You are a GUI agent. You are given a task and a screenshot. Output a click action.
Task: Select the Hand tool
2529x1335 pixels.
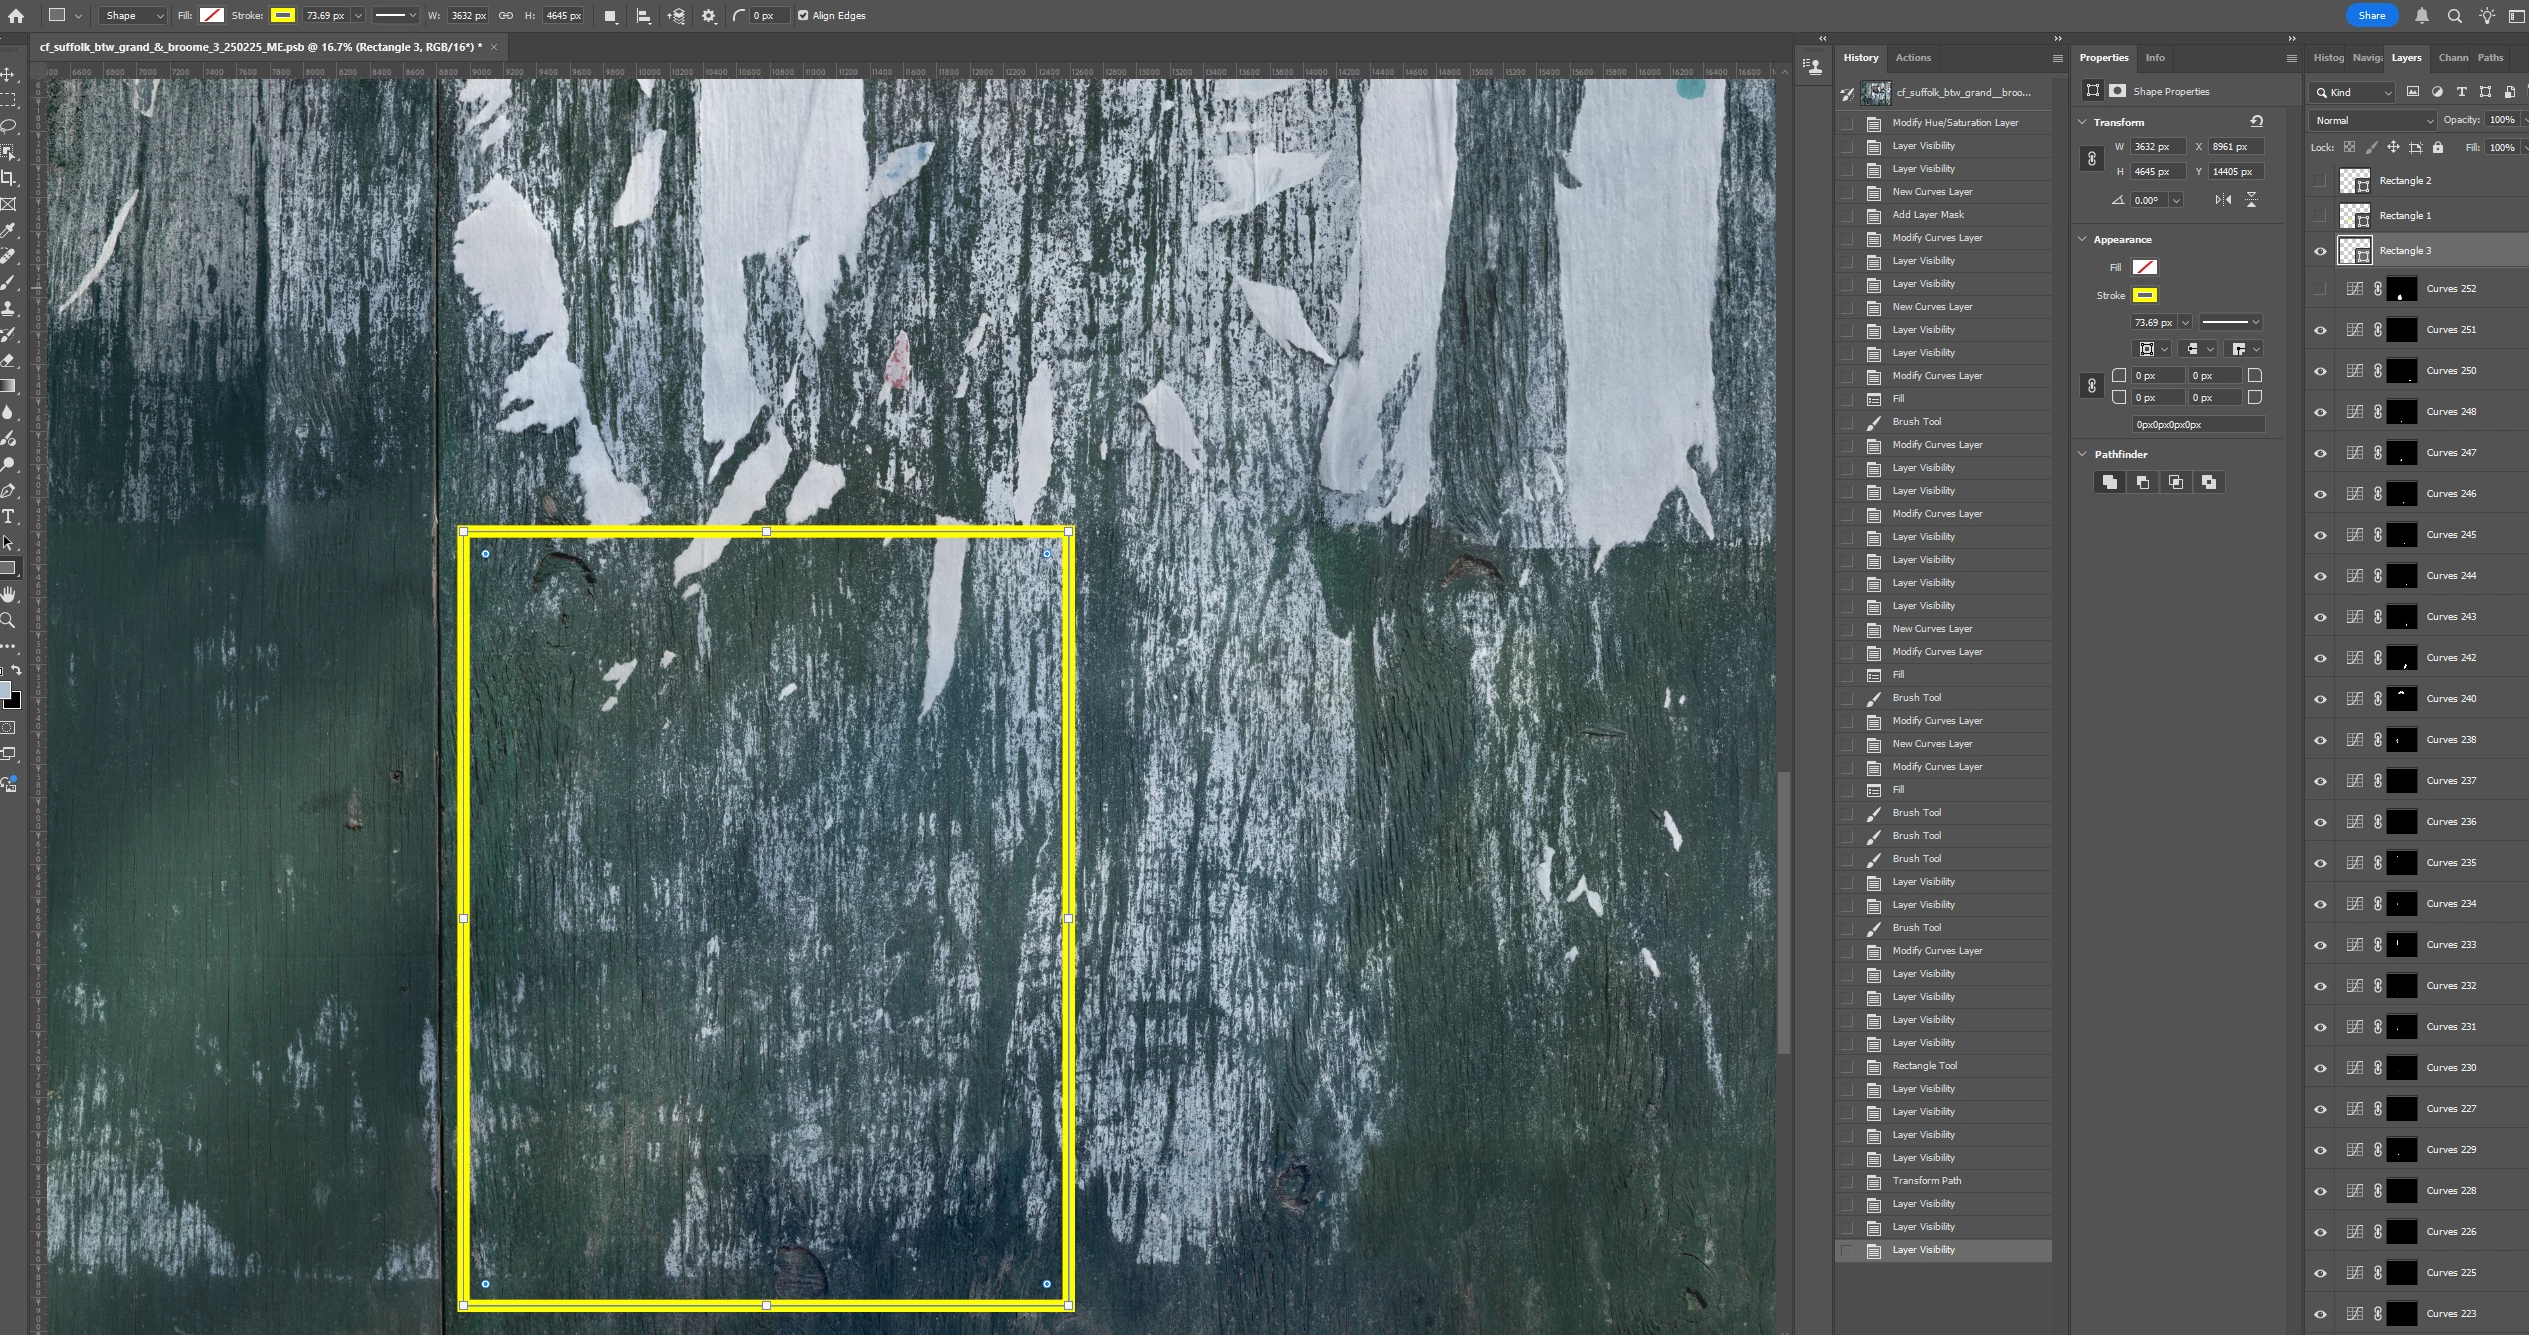pyautogui.click(x=8, y=595)
